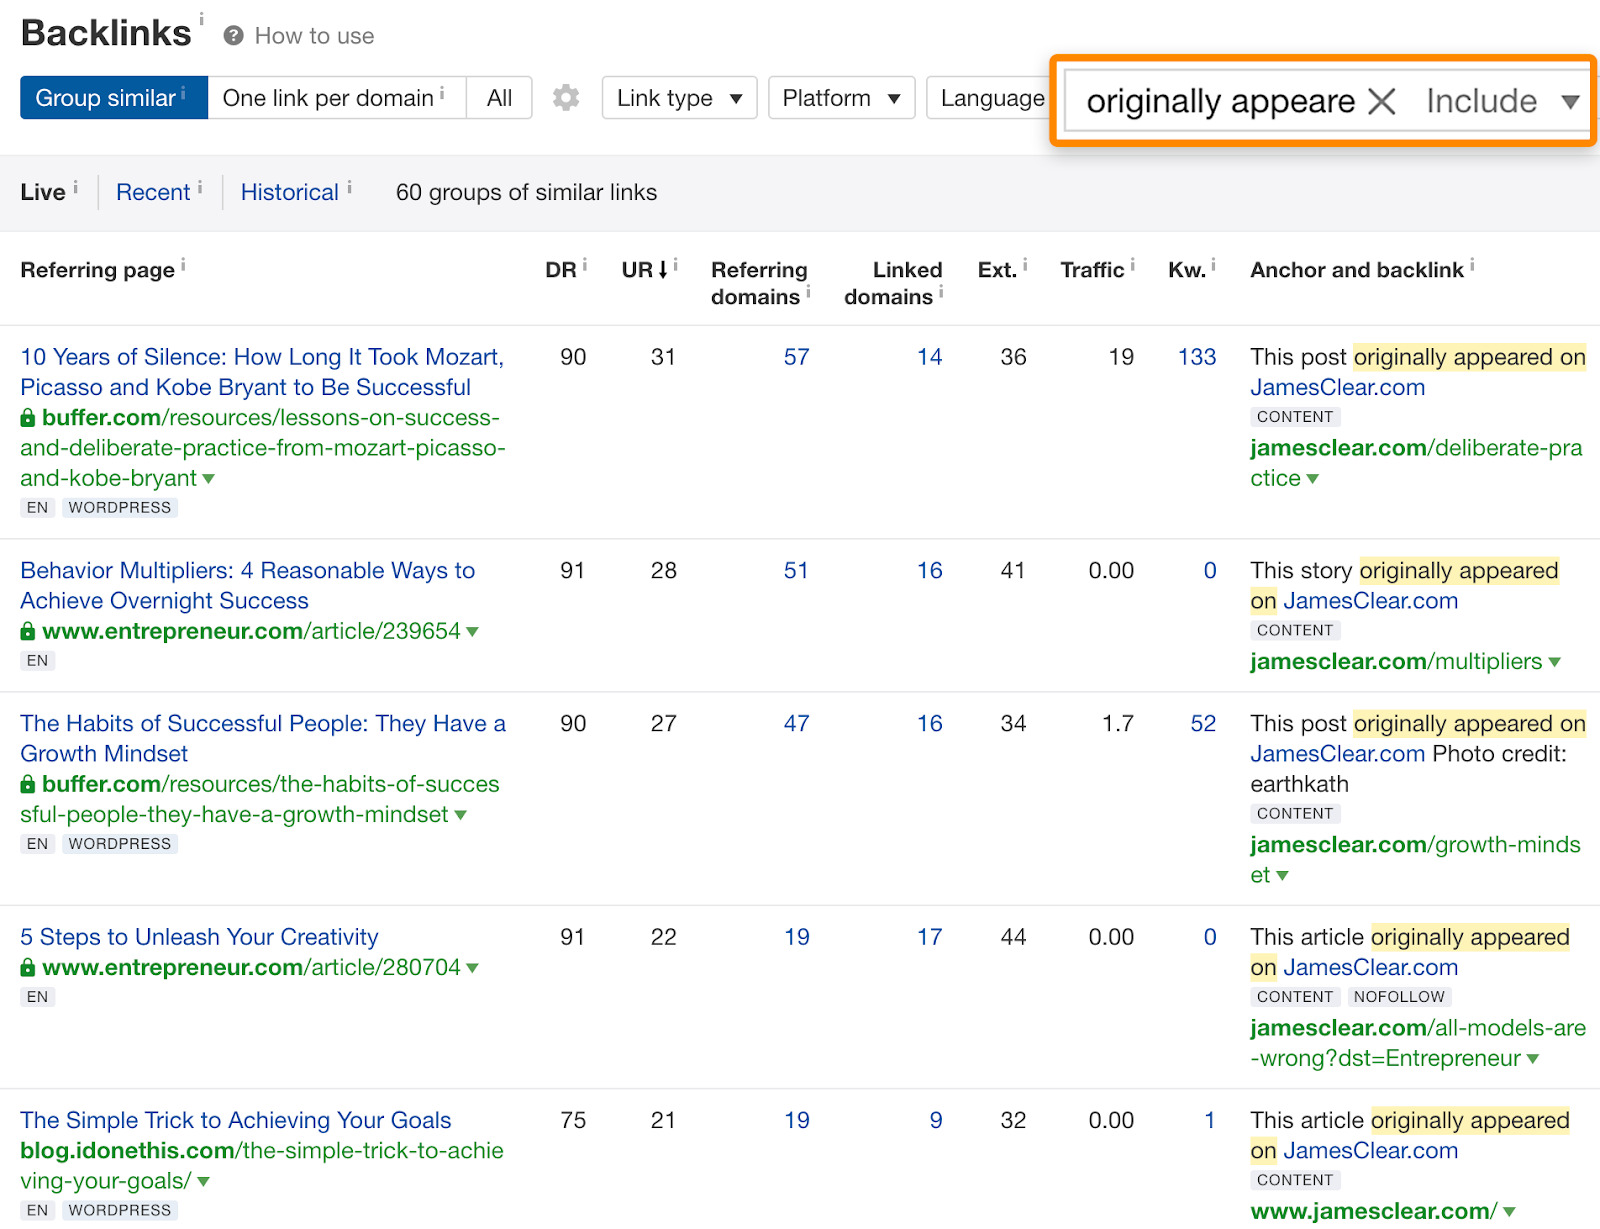Open the Link type dropdown
Screen dimensions: 1600x1229
(679, 97)
